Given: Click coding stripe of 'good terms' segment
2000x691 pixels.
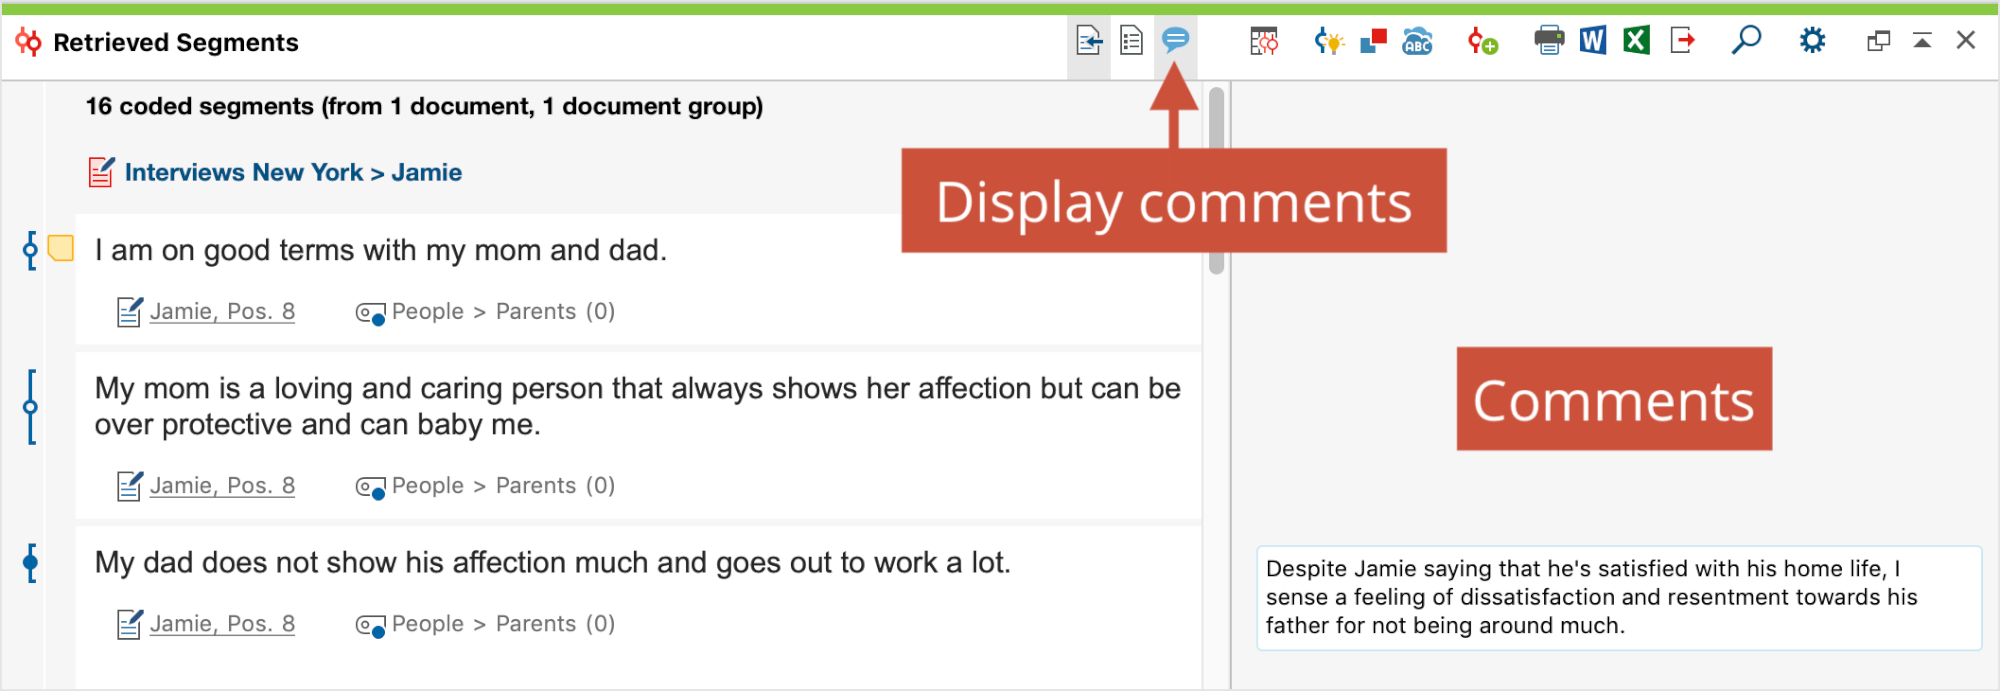Looking at the screenshot, I should tap(31, 250).
